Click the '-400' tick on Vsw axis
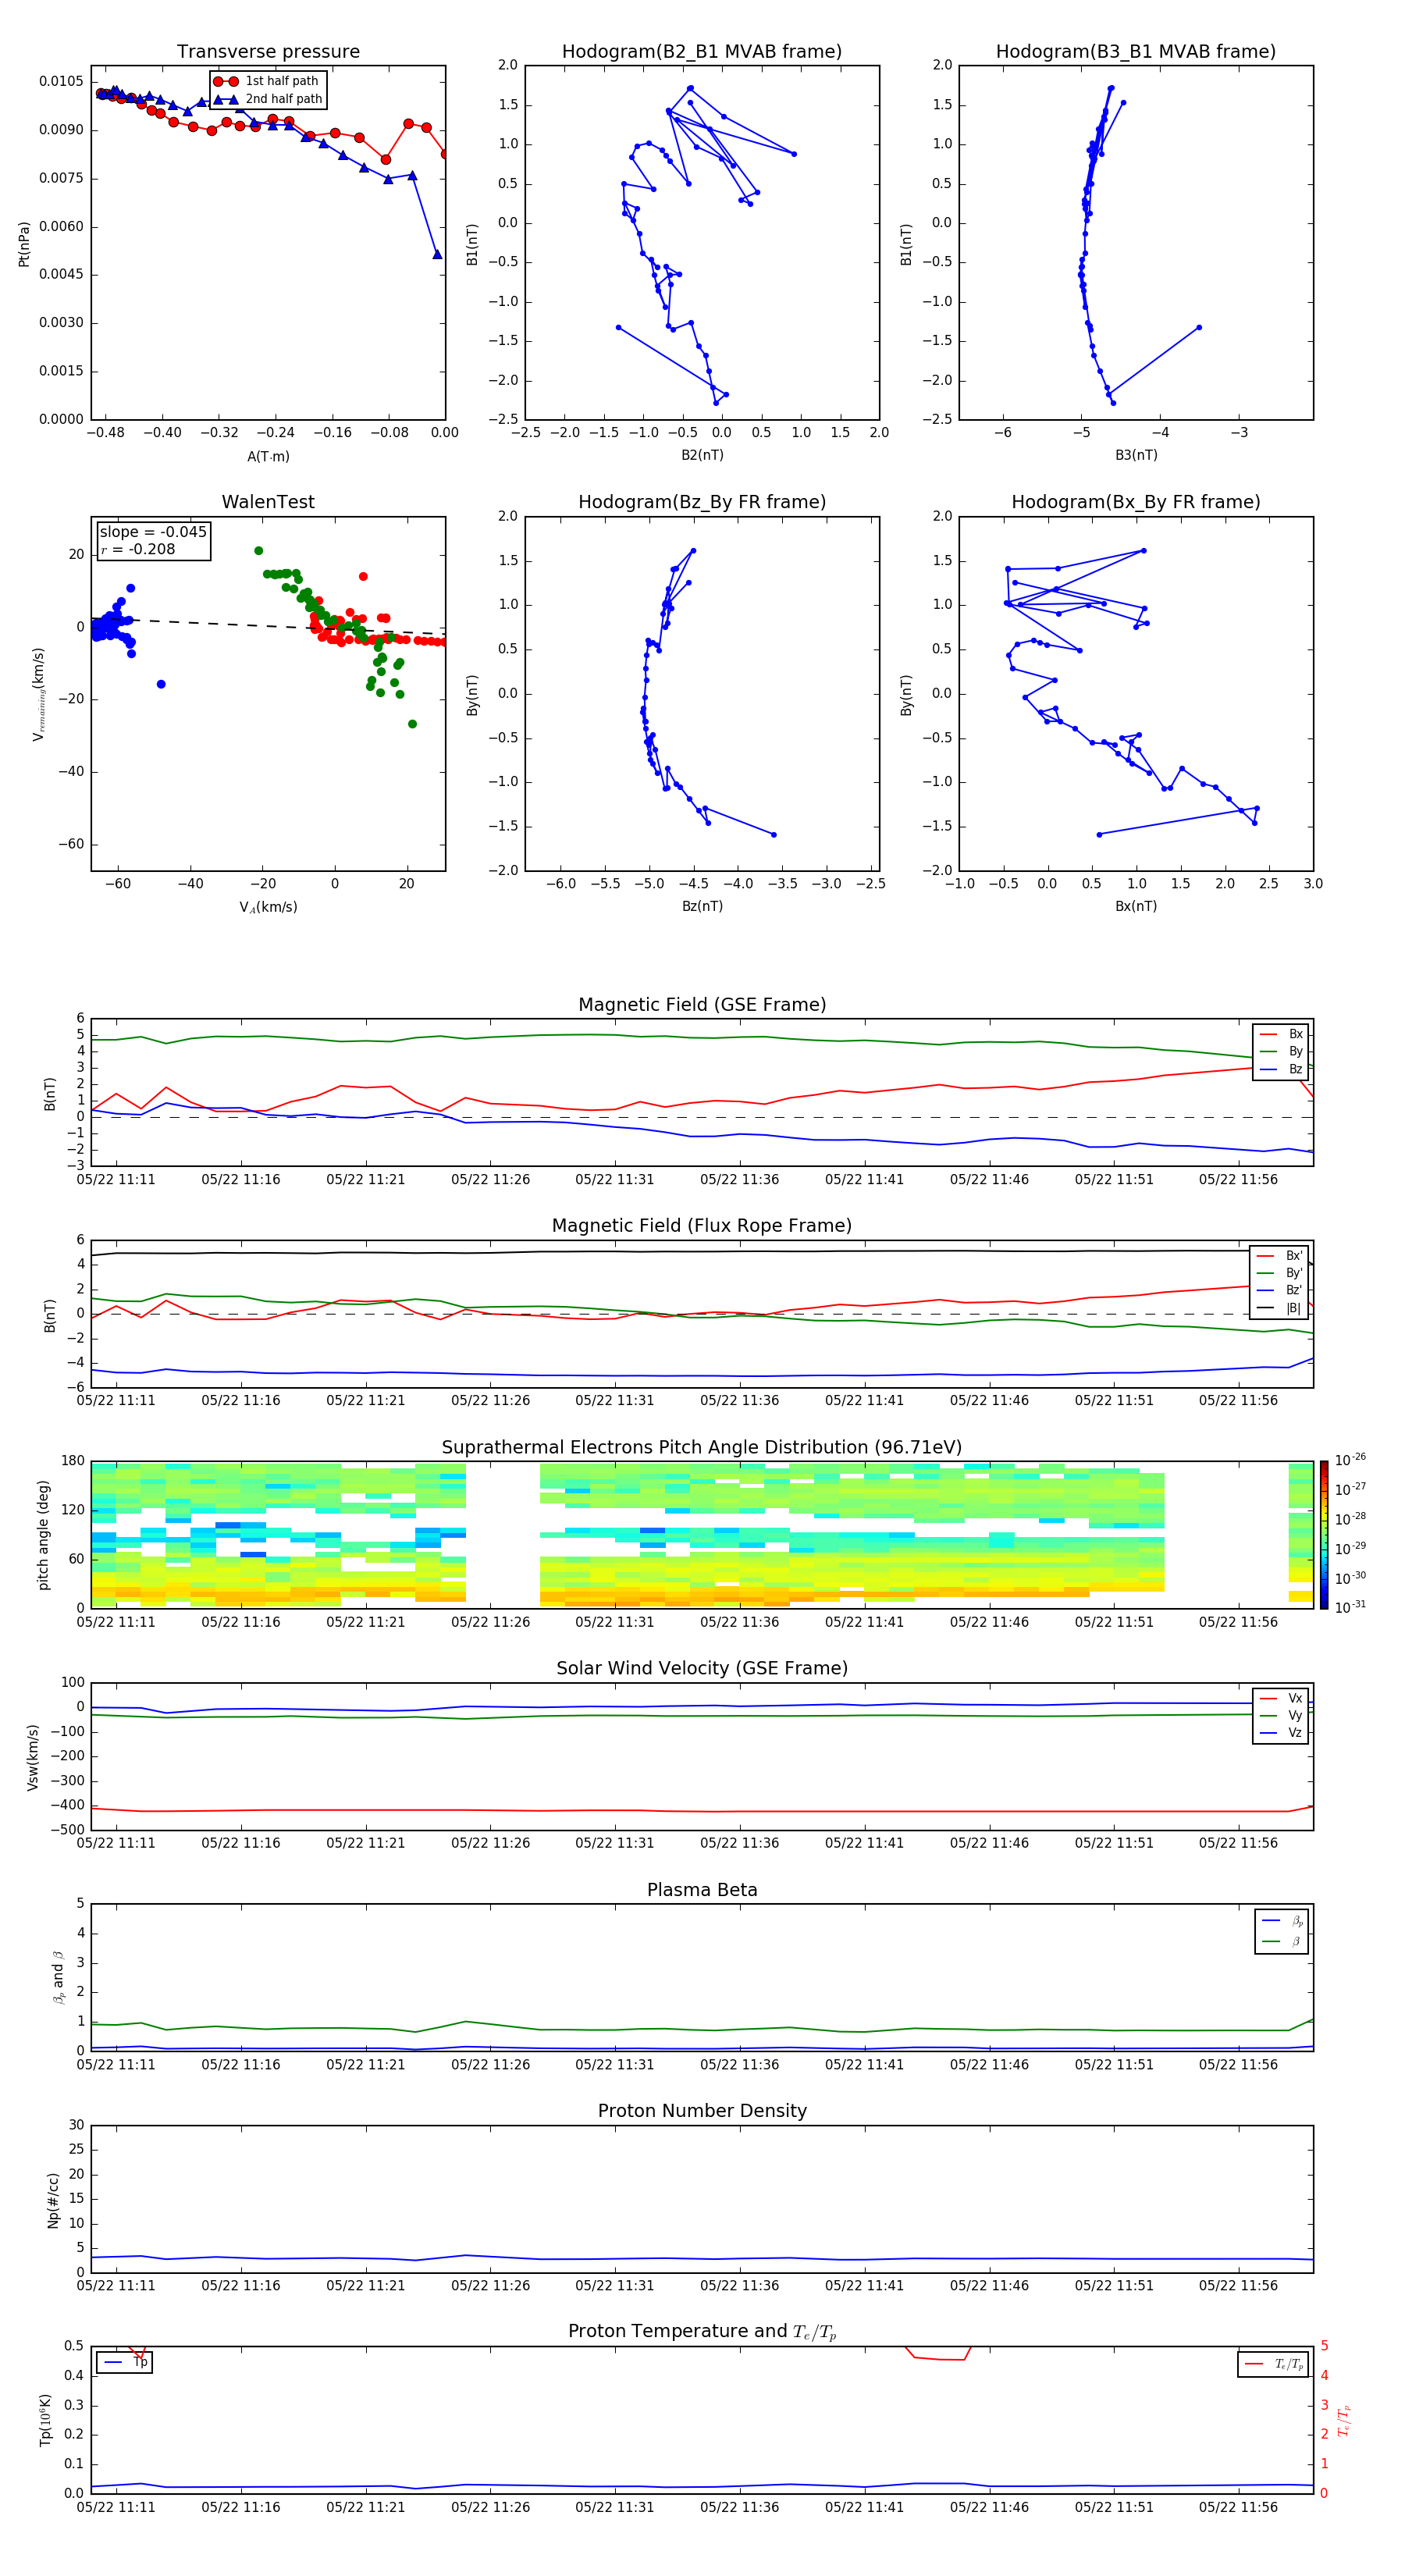This screenshot has height=2576, width=1405. click(66, 1806)
